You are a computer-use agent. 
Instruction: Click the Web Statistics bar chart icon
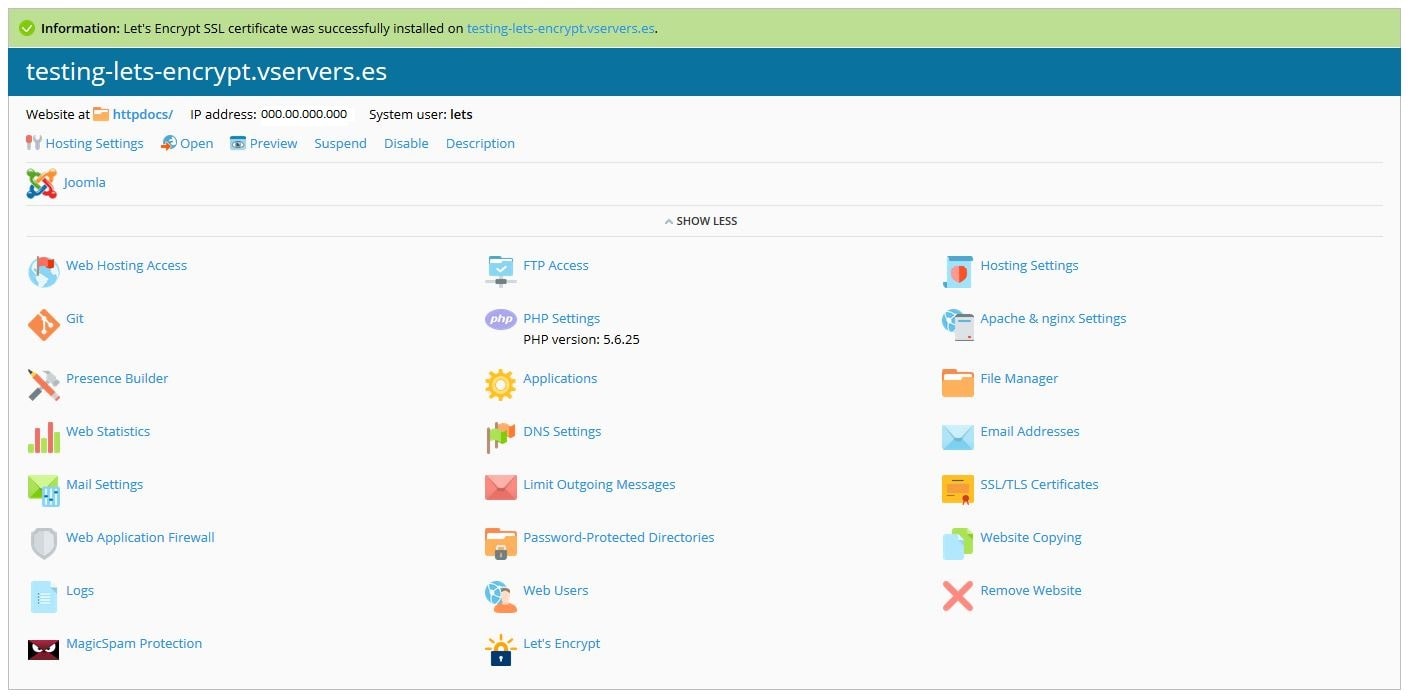click(x=43, y=437)
